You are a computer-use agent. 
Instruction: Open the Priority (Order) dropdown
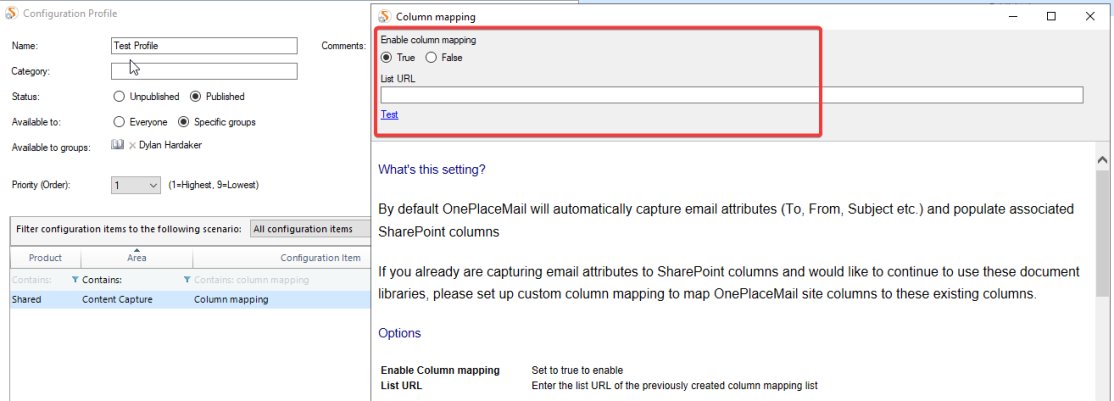pos(152,185)
